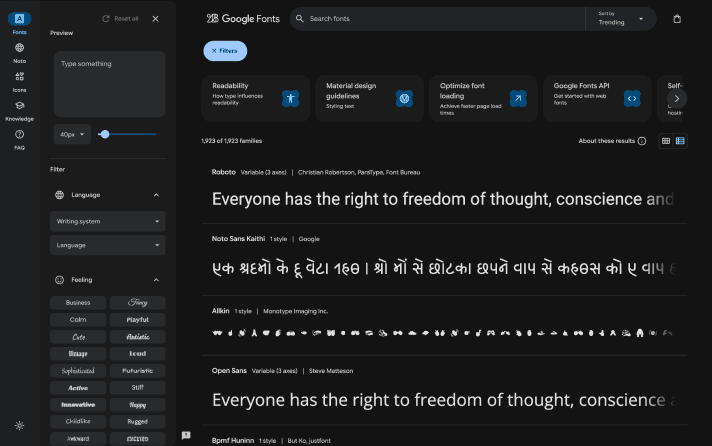Toggle the Playful feeling filter

138,320
